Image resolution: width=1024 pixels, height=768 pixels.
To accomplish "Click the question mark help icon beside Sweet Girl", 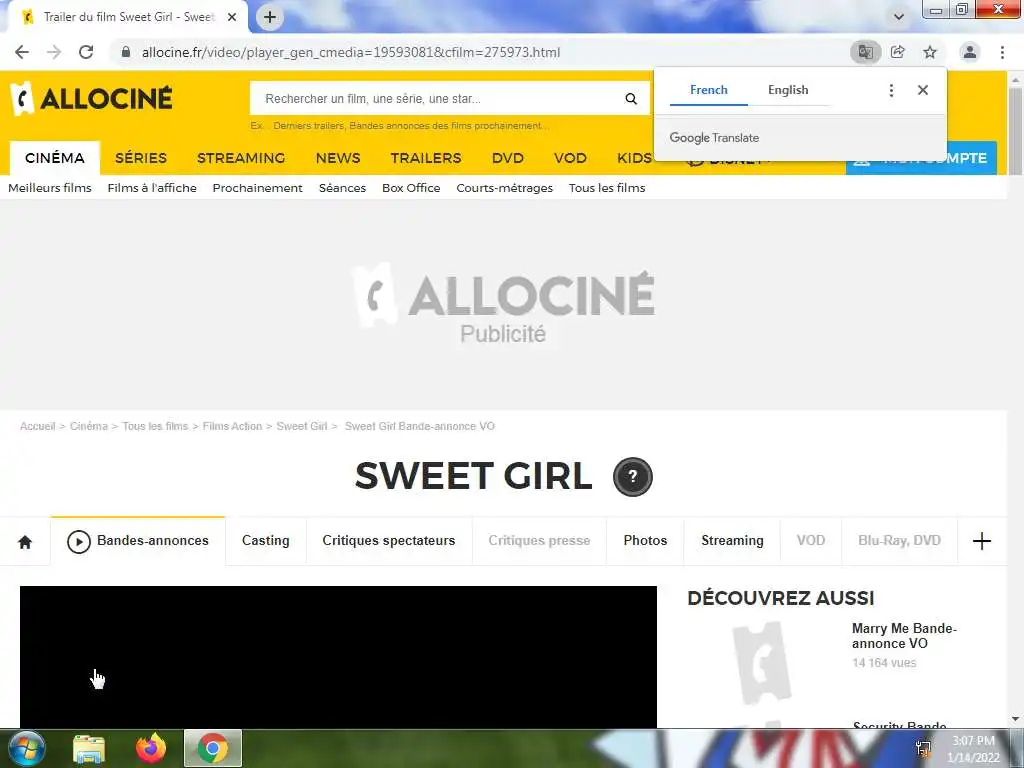I will [x=632, y=477].
